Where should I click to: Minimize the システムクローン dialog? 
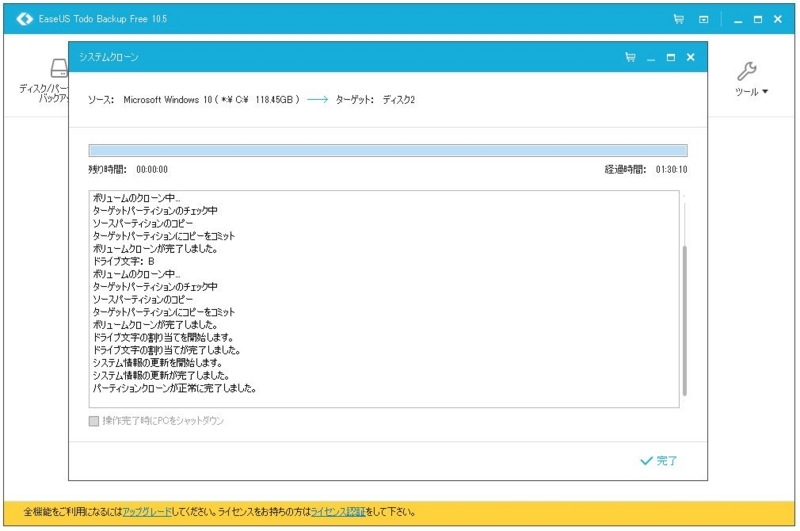click(651, 58)
